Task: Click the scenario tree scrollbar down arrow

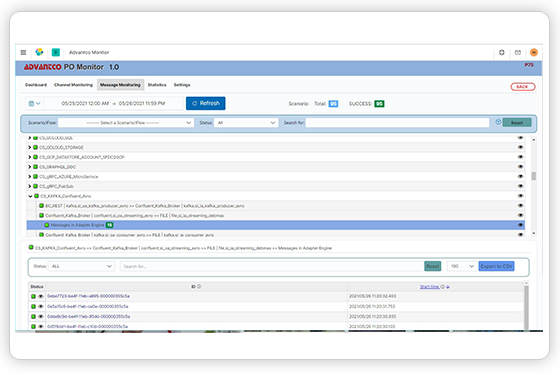Action: (534, 233)
